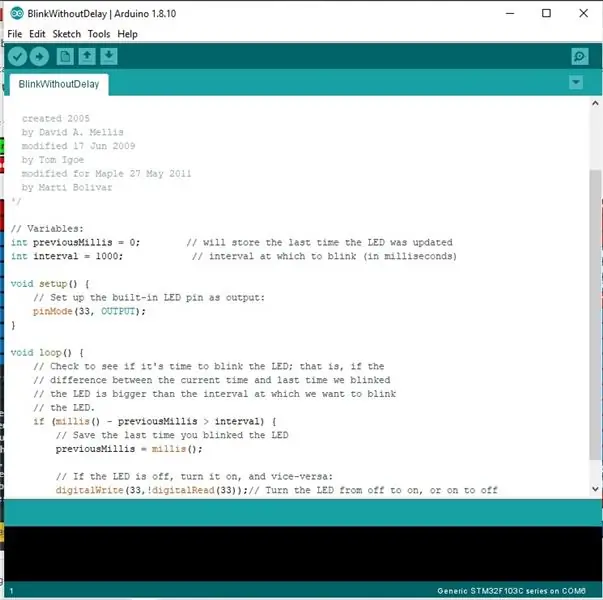The width and height of the screenshot is (603, 600).
Task: Create a new sketch with the New icon
Action: (x=65, y=57)
